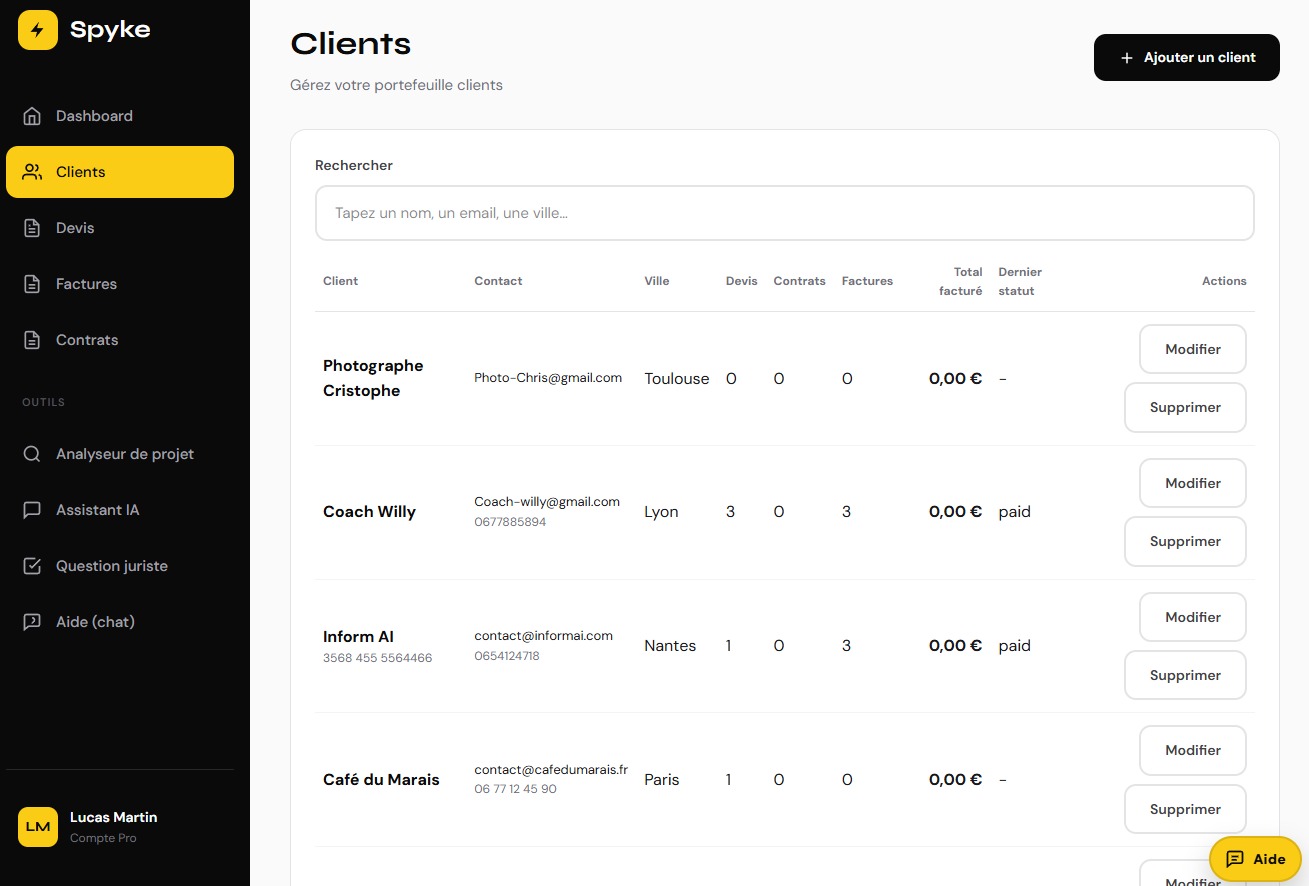Open the Assistant IA tool
Image resolution: width=1309 pixels, height=886 pixels.
coord(97,510)
